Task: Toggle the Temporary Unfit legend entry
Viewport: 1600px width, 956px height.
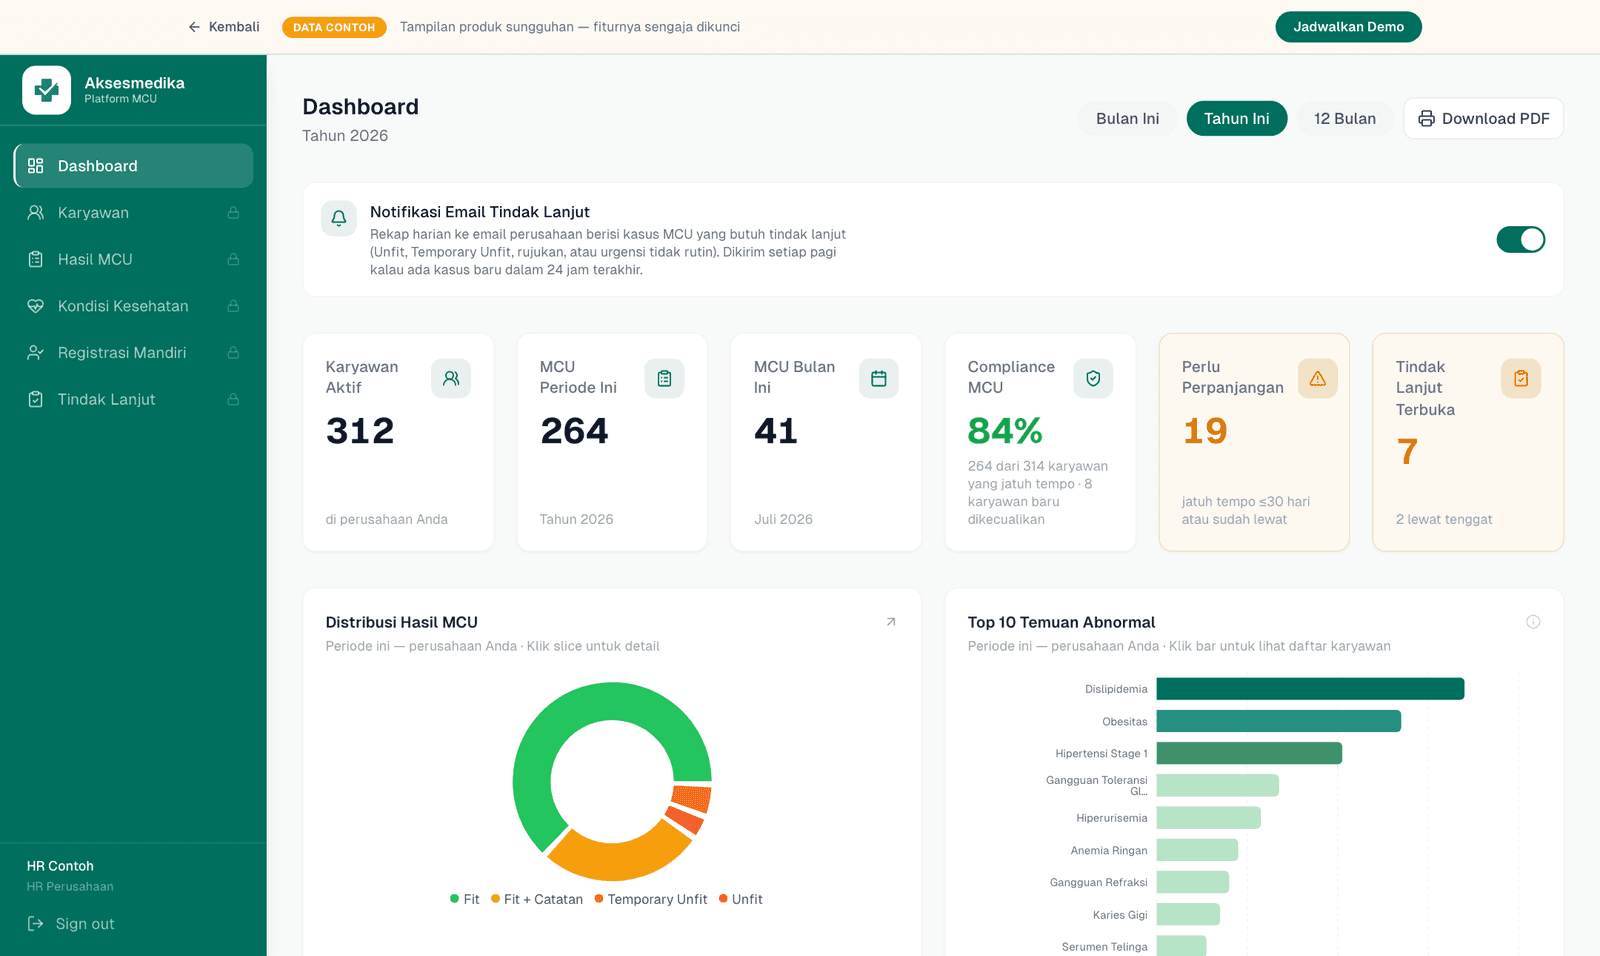Action: 651,899
